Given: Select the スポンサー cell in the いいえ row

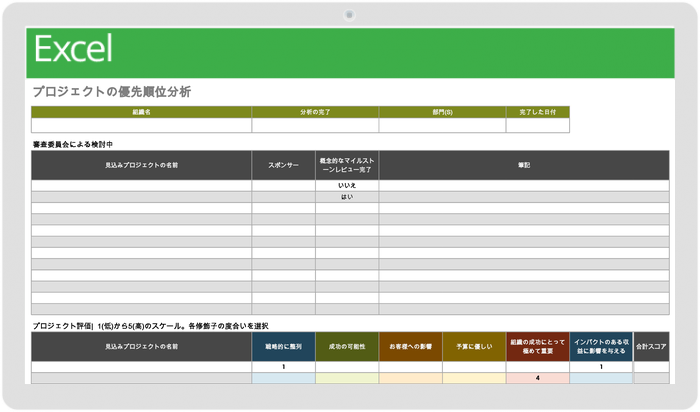Looking at the screenshot, I should 283,186.
